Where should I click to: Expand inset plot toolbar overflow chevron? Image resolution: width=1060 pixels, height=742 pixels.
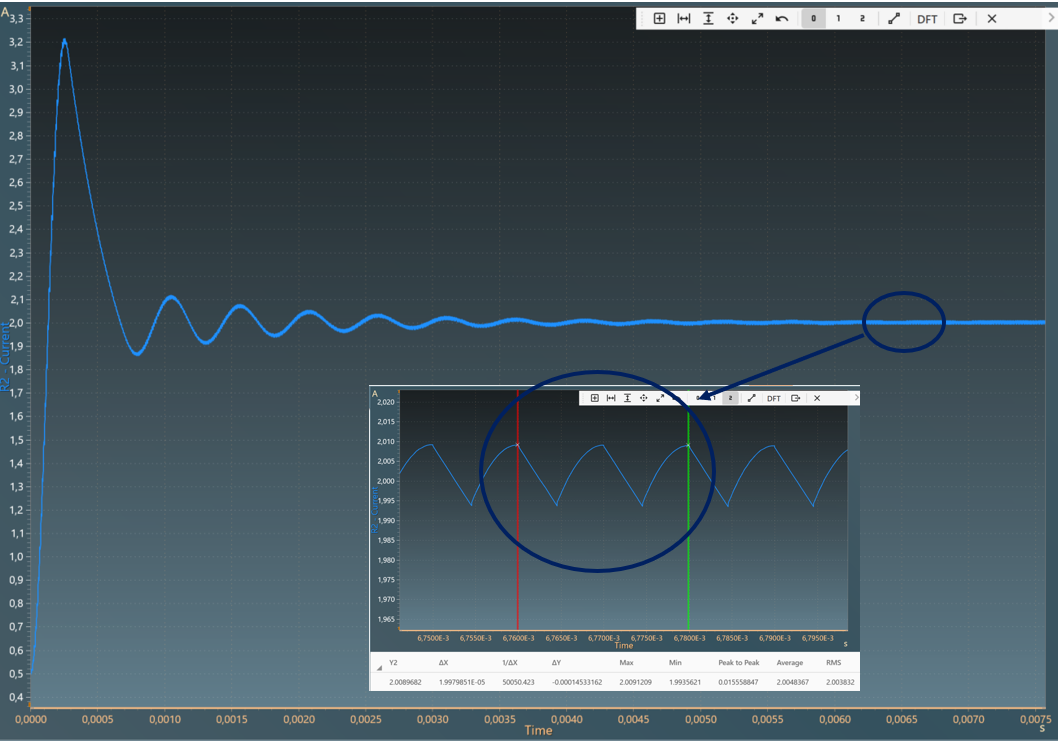pos(856,398)
